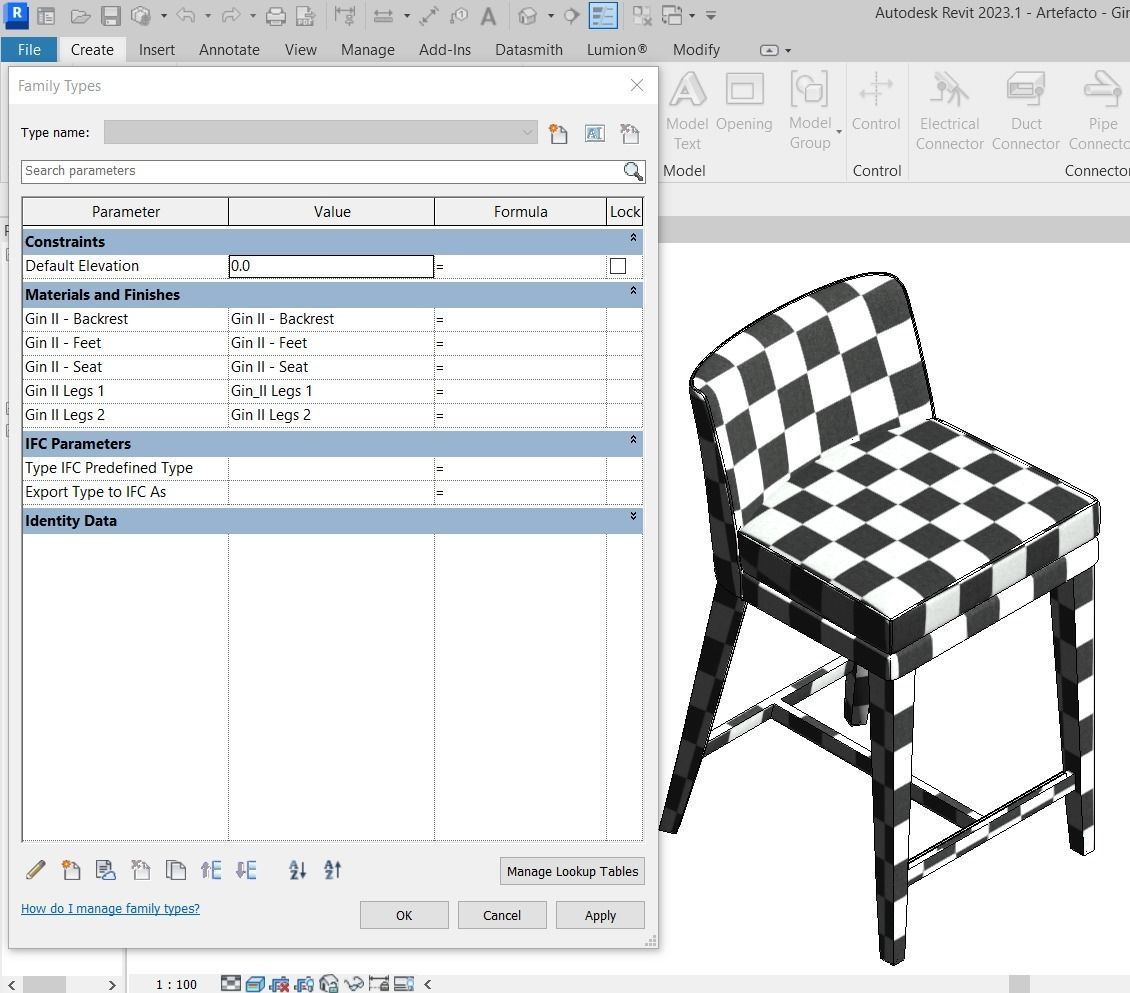The height and width of the screenshot is (993, 1130).
Task: Click the Gin_II Legs 1 value cell
Action: (332, 391)
